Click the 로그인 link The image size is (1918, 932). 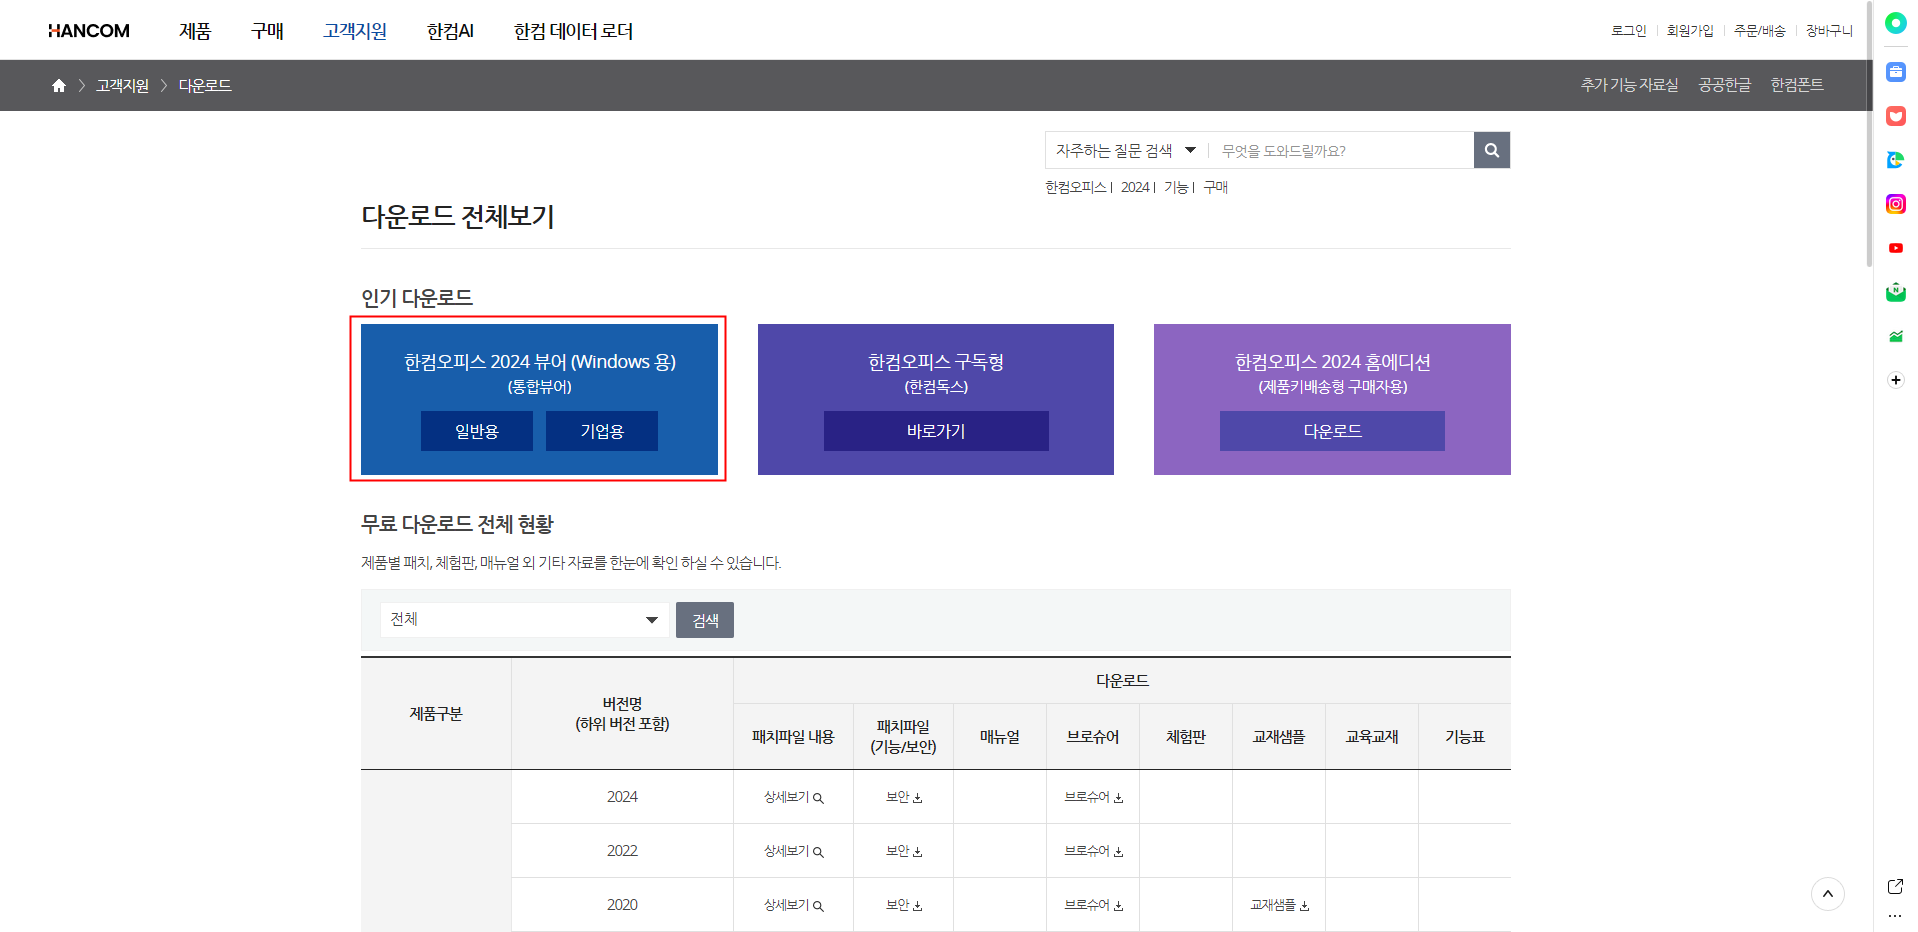point(1628,31)
